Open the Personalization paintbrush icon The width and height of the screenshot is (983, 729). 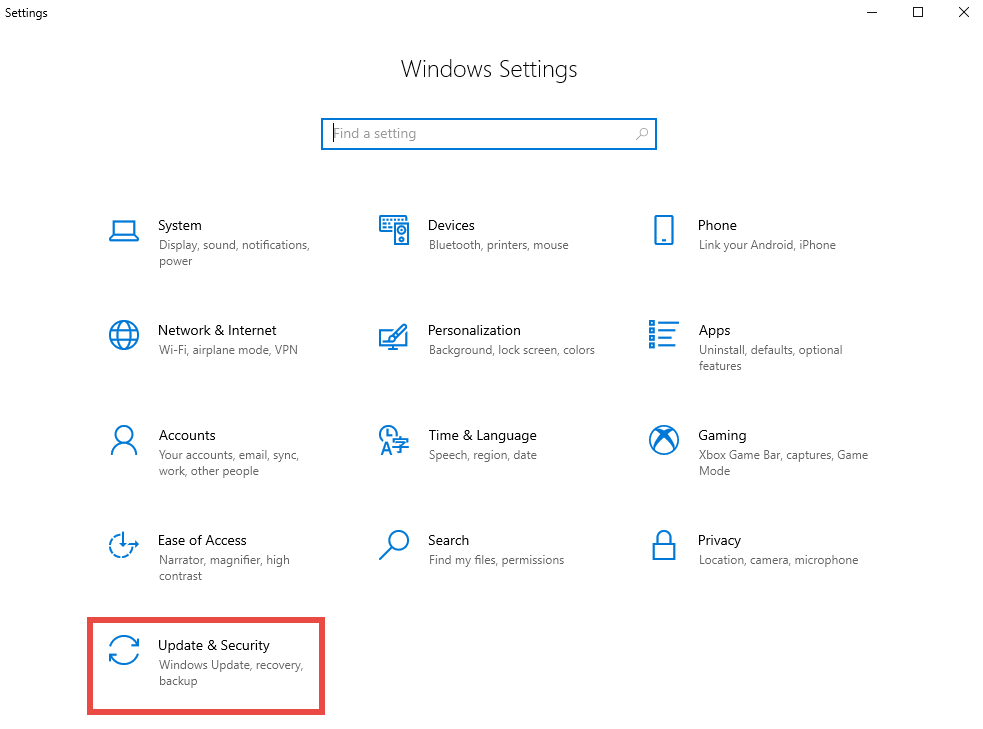[394, 337]
